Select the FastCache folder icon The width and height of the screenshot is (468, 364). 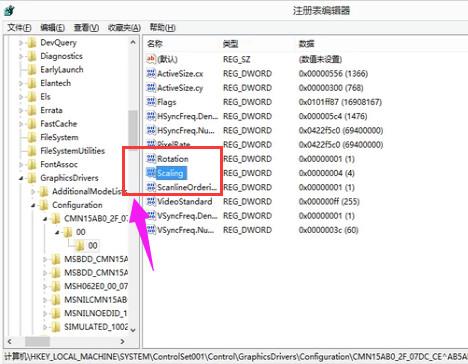[32, 124]
